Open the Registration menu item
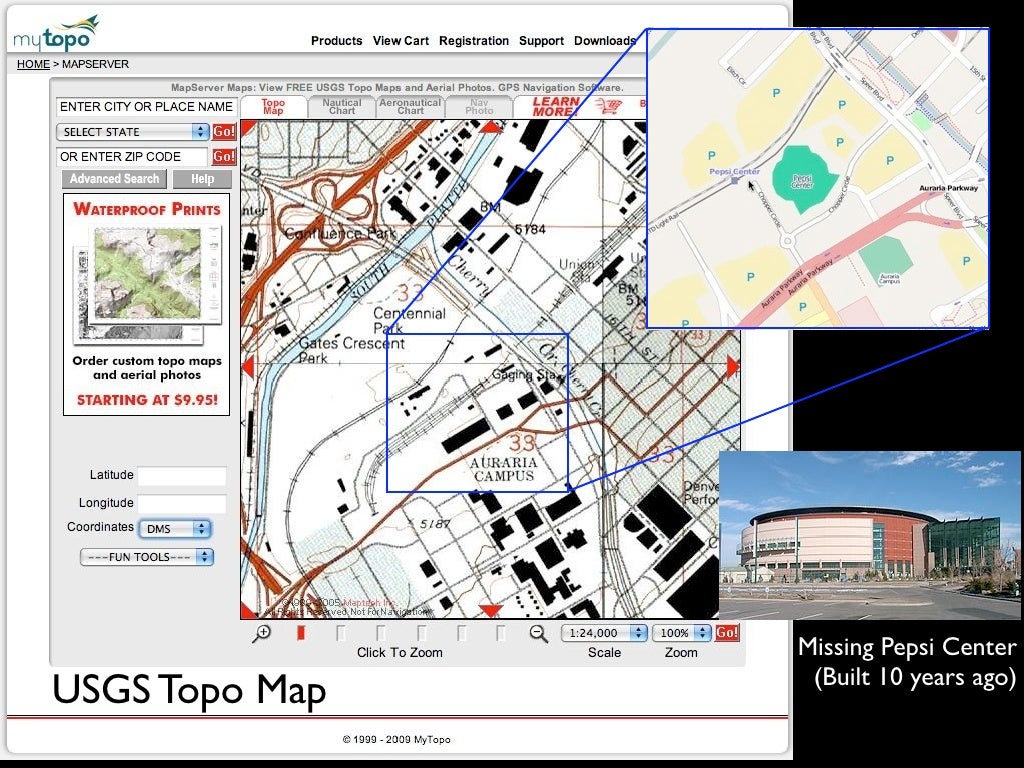1024x768 pixels. 473,40
